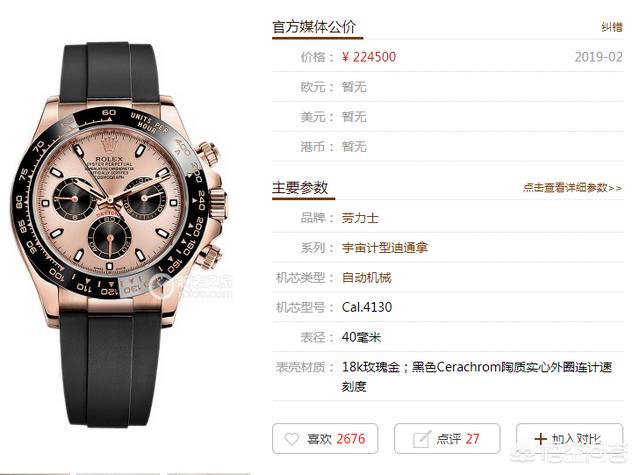640x475 pixels.
Task: Click the 18k玫瑰金 case material text
Action: tap(371, 367)
